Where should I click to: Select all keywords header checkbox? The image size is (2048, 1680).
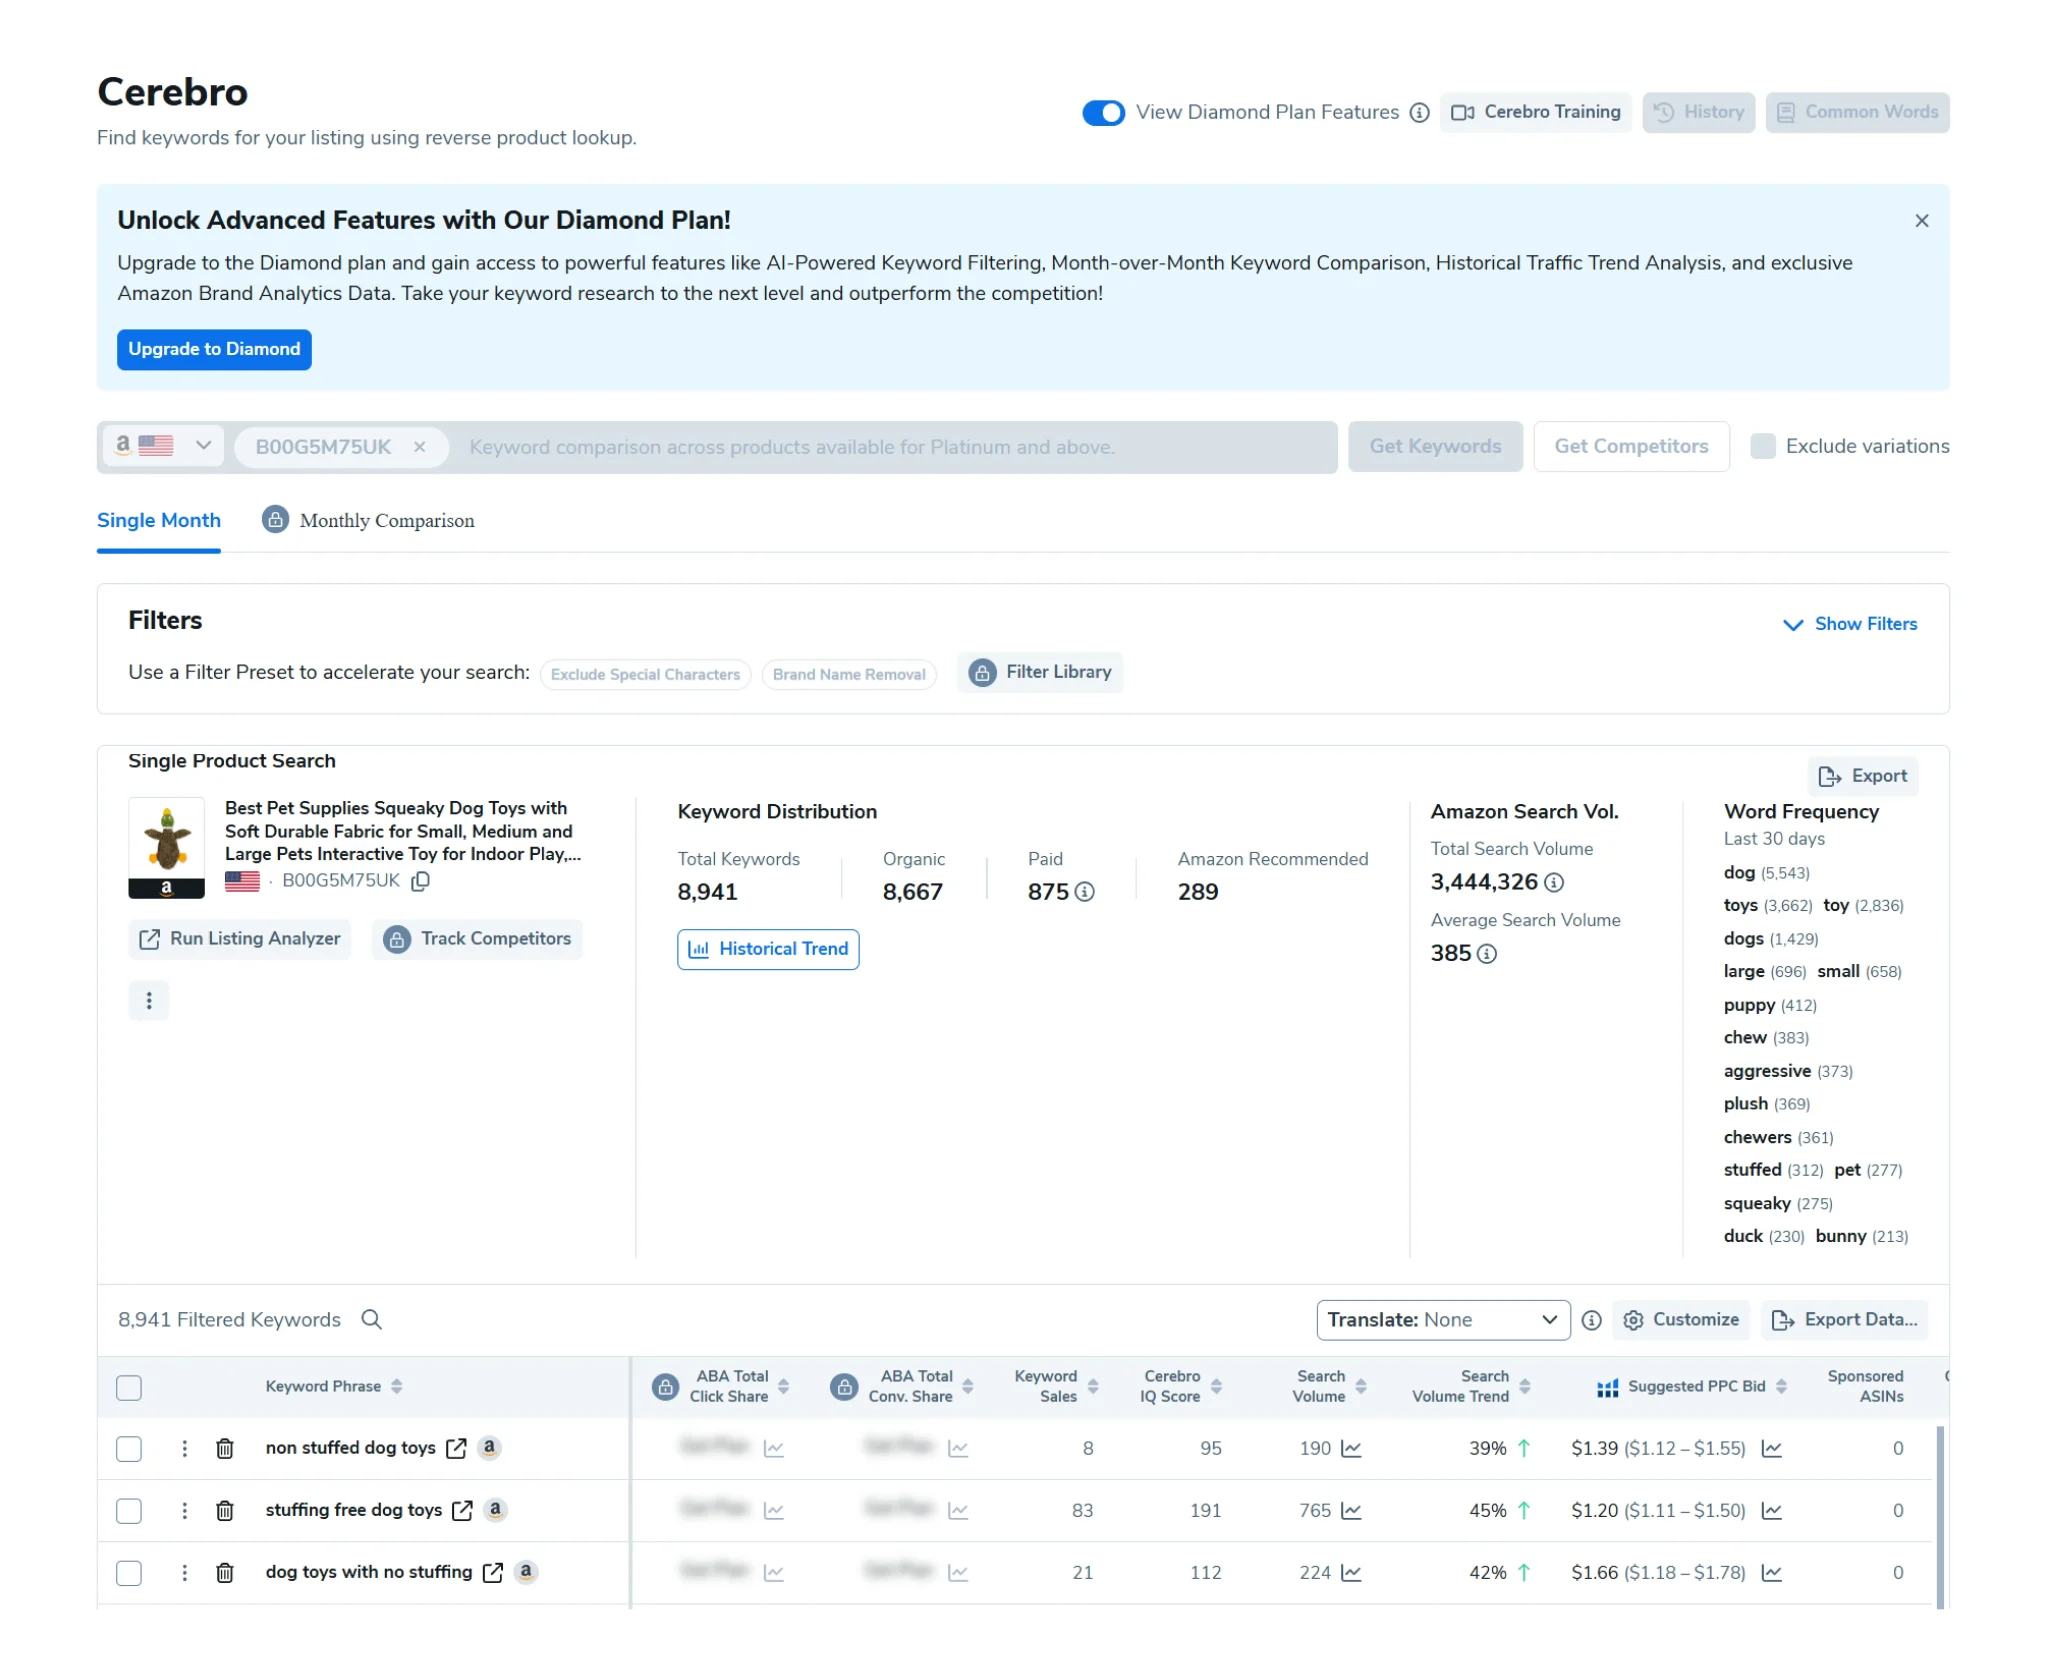click(129, 1388)
